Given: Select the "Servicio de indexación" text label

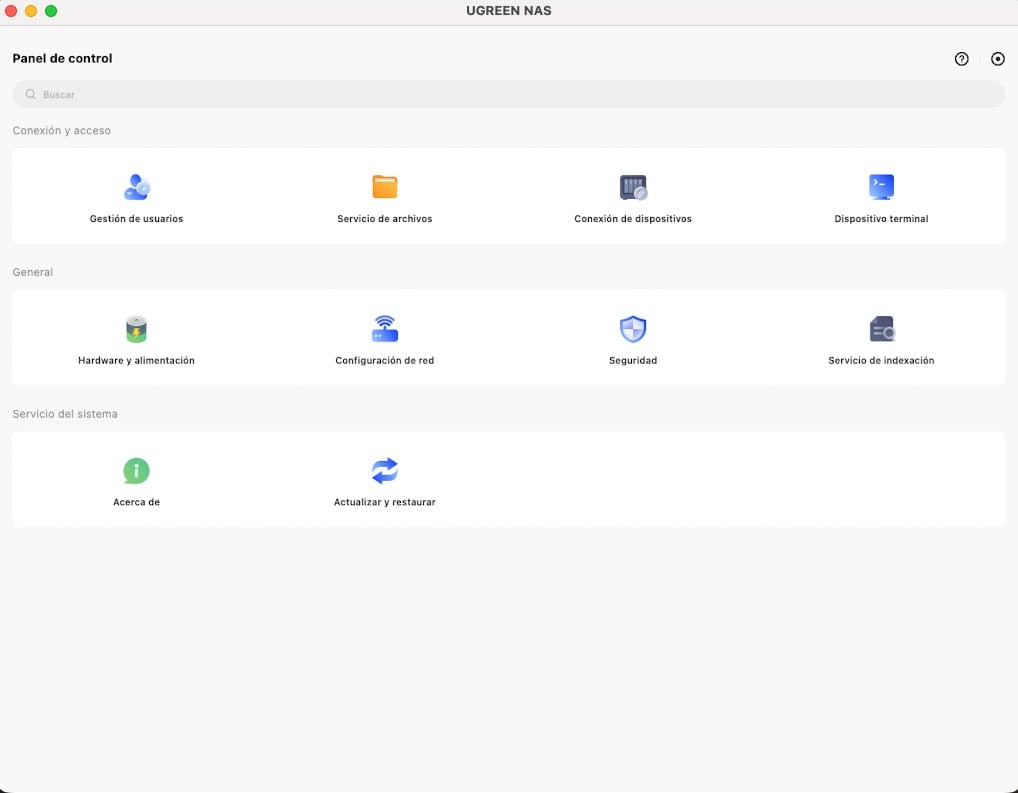Looking at the screenshot, I should click(x=881, y=361).
